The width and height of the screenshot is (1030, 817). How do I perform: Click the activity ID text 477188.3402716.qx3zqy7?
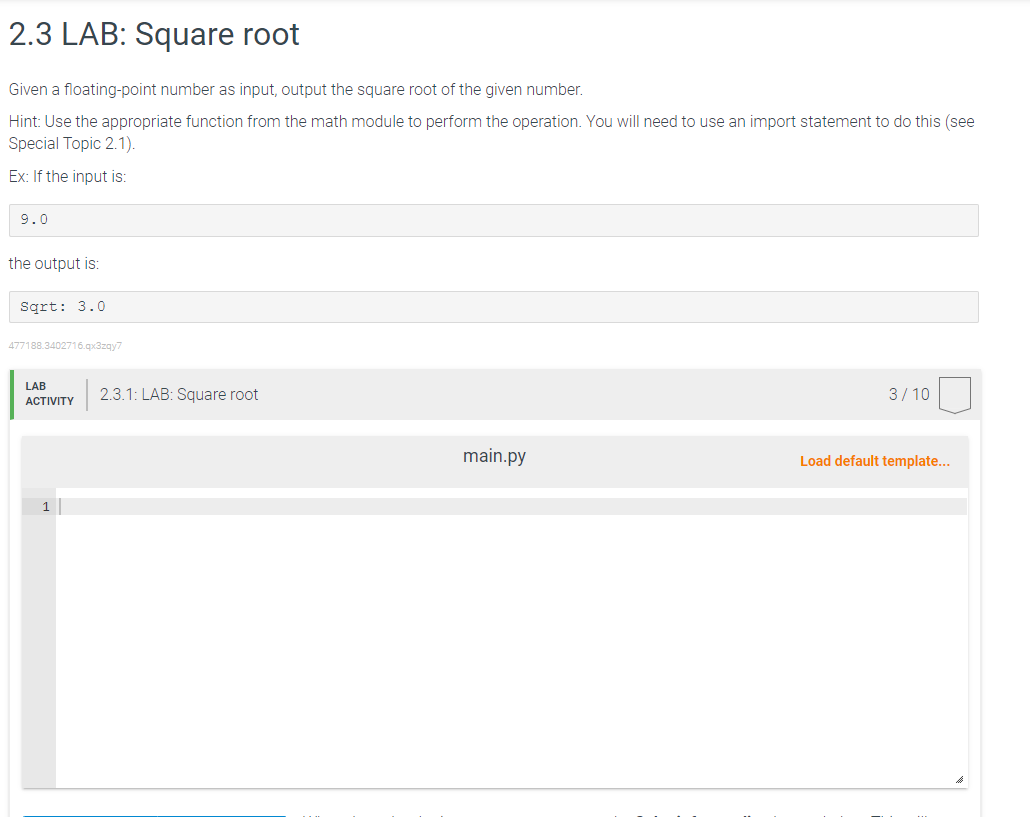(x=64, y=345)
